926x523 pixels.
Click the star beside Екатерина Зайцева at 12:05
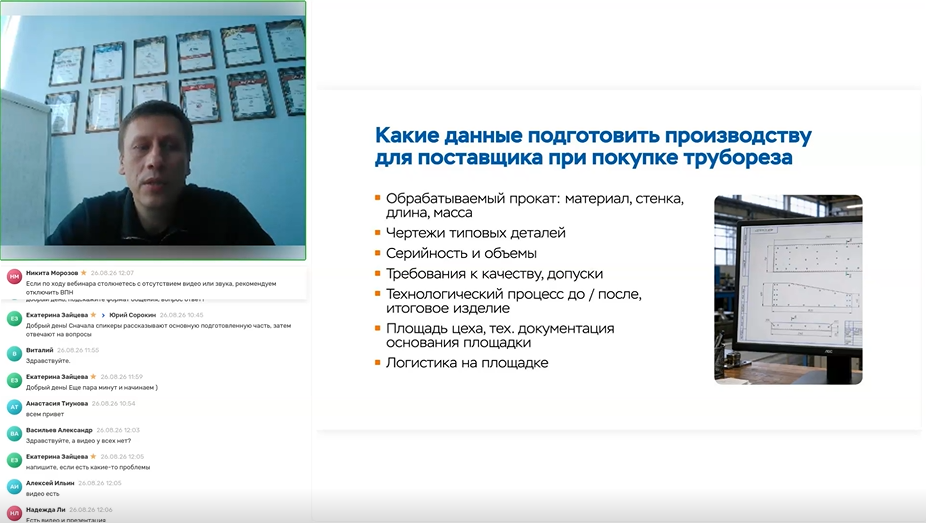(93, 456)
